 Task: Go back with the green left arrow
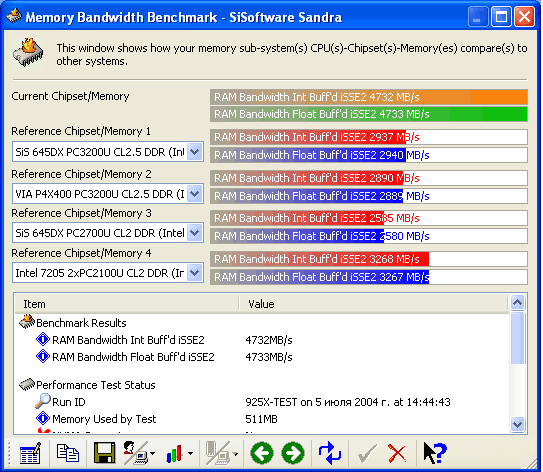[262, 453]
